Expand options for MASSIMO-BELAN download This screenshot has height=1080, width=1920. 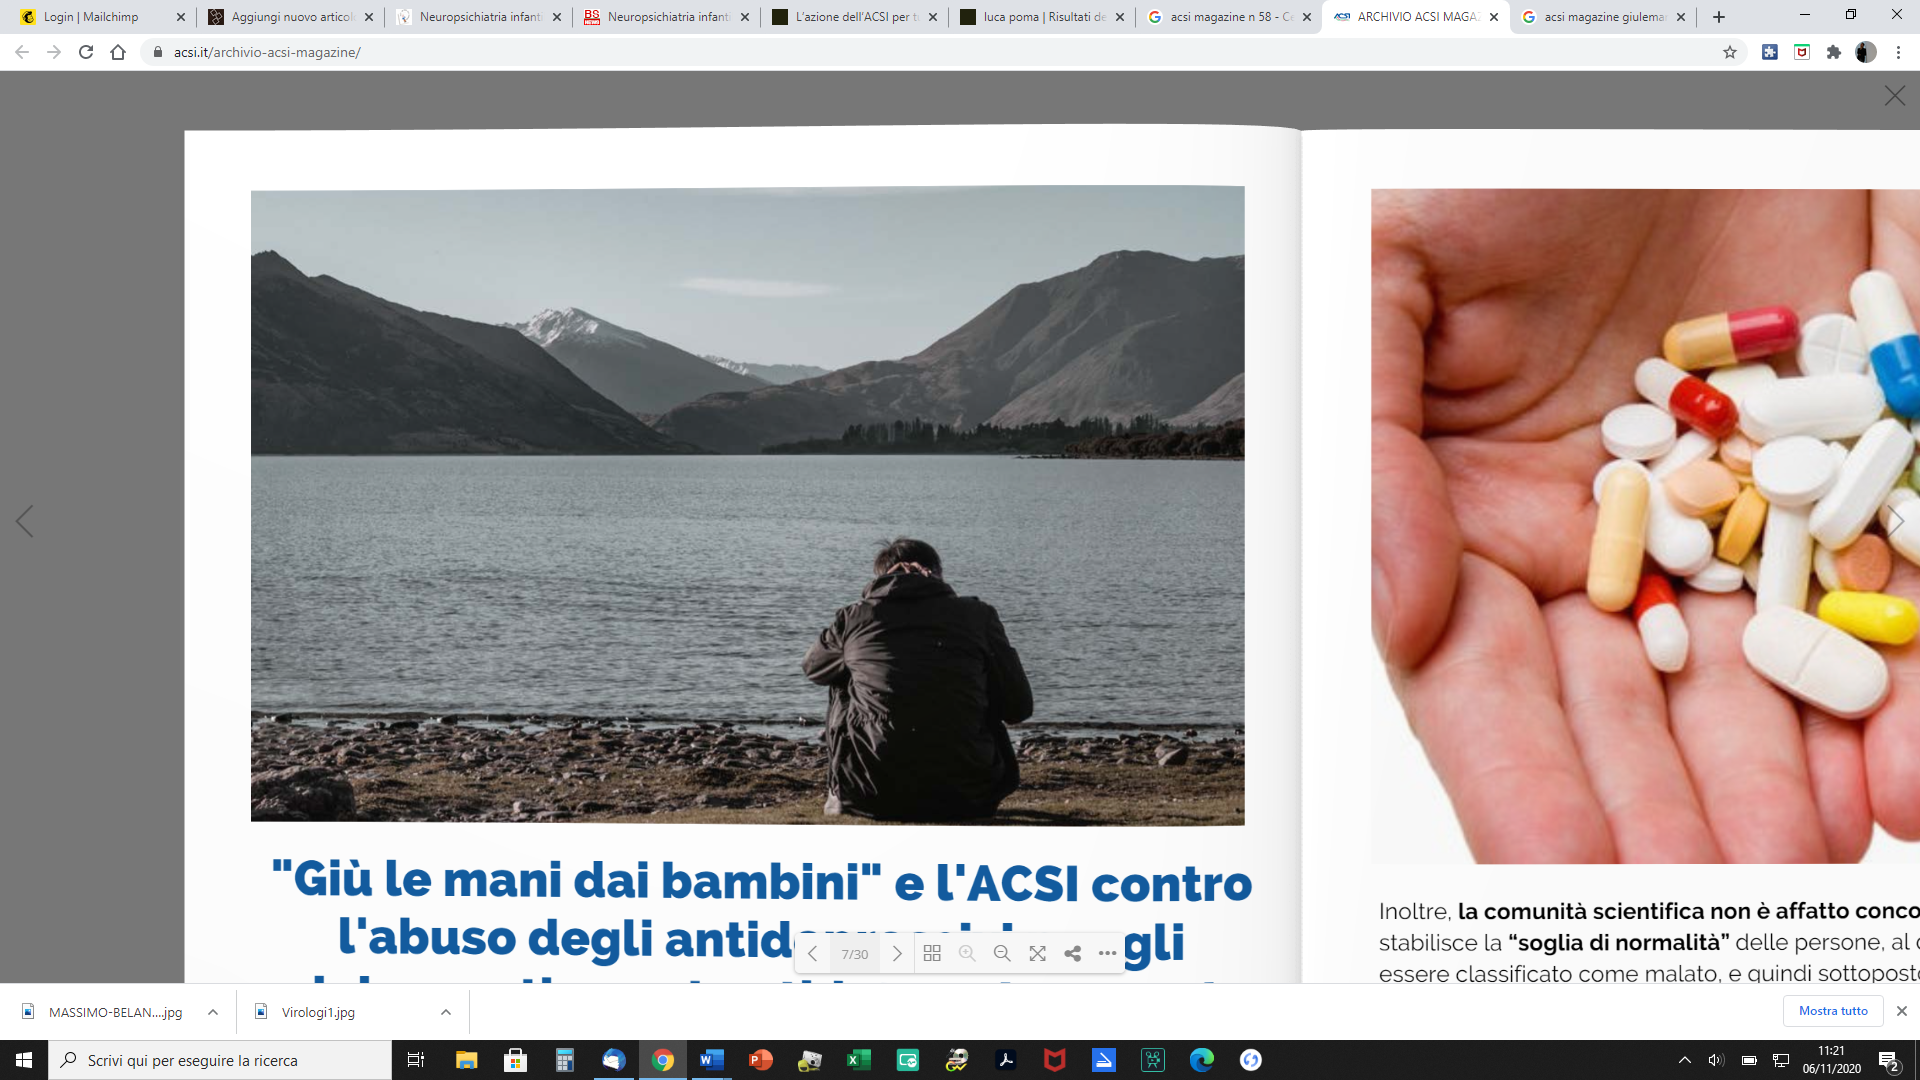tap(213, 1012)
